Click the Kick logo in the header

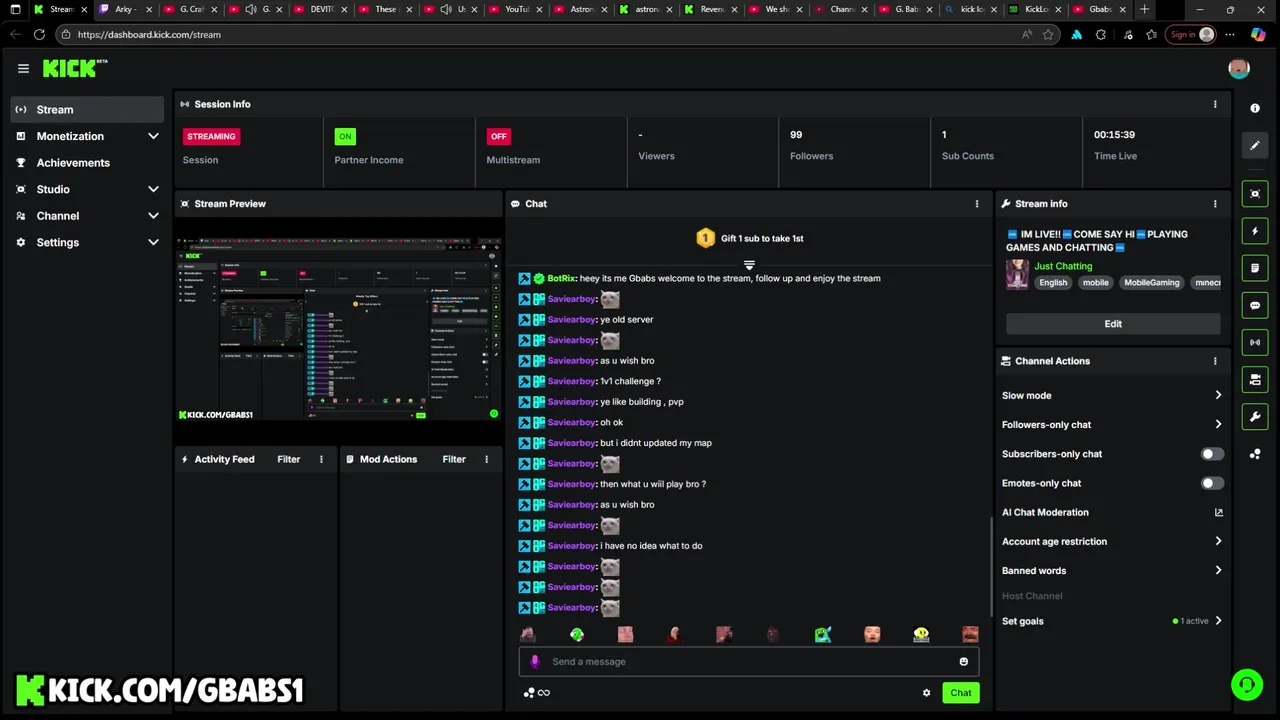click(x=74, y=68)
